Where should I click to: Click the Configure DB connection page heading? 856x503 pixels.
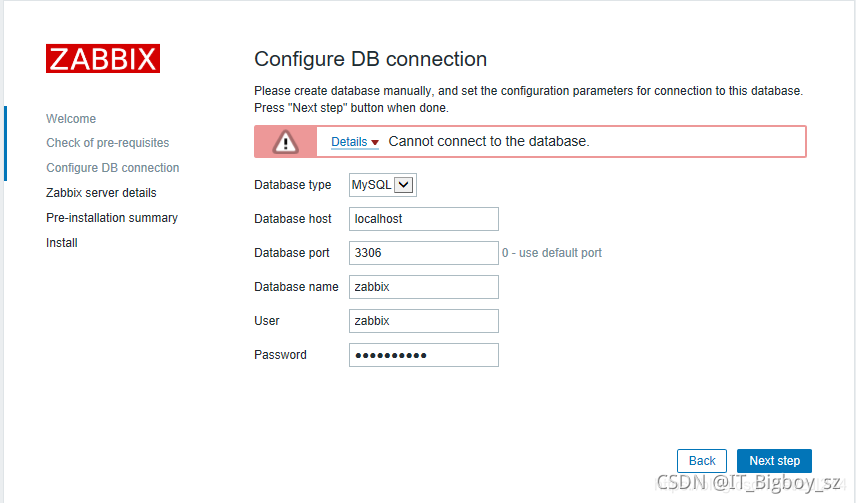click(371, 59)
